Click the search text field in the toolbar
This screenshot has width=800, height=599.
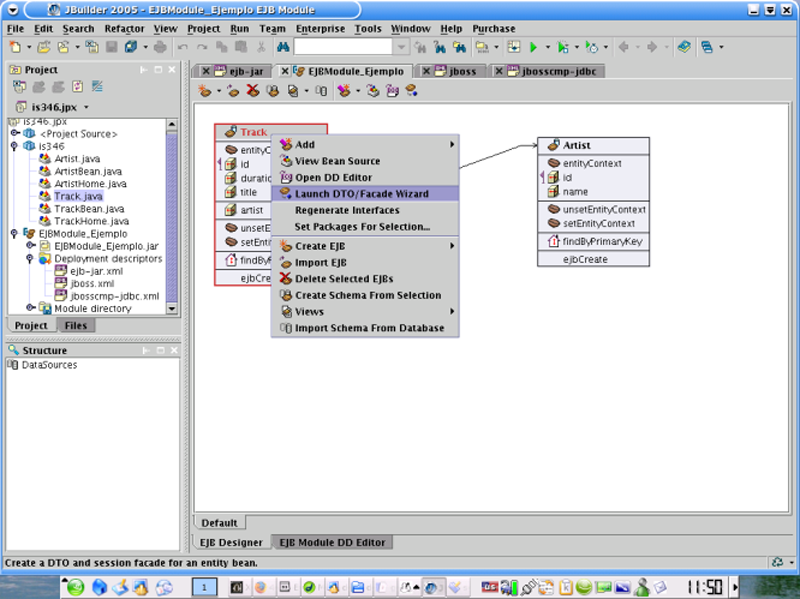click(342, 47)
